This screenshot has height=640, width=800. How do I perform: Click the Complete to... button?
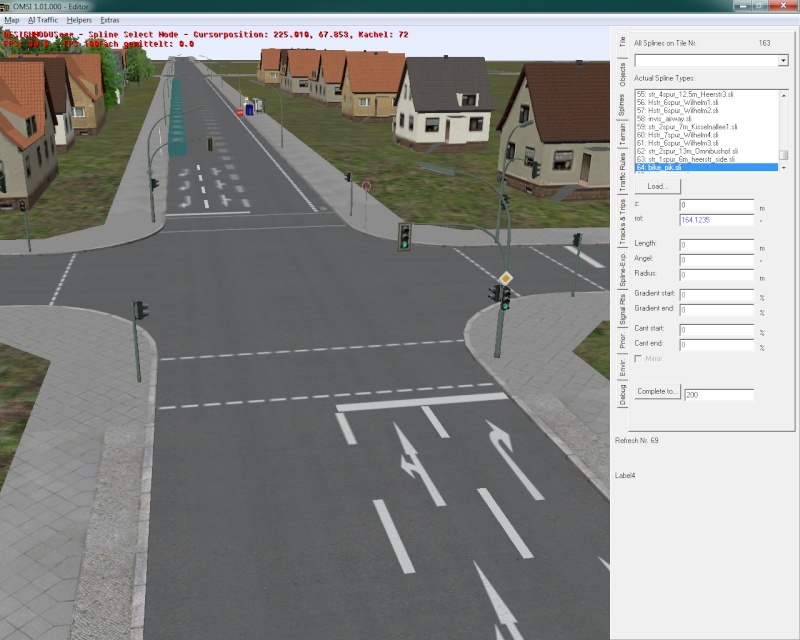pos(657,391)
